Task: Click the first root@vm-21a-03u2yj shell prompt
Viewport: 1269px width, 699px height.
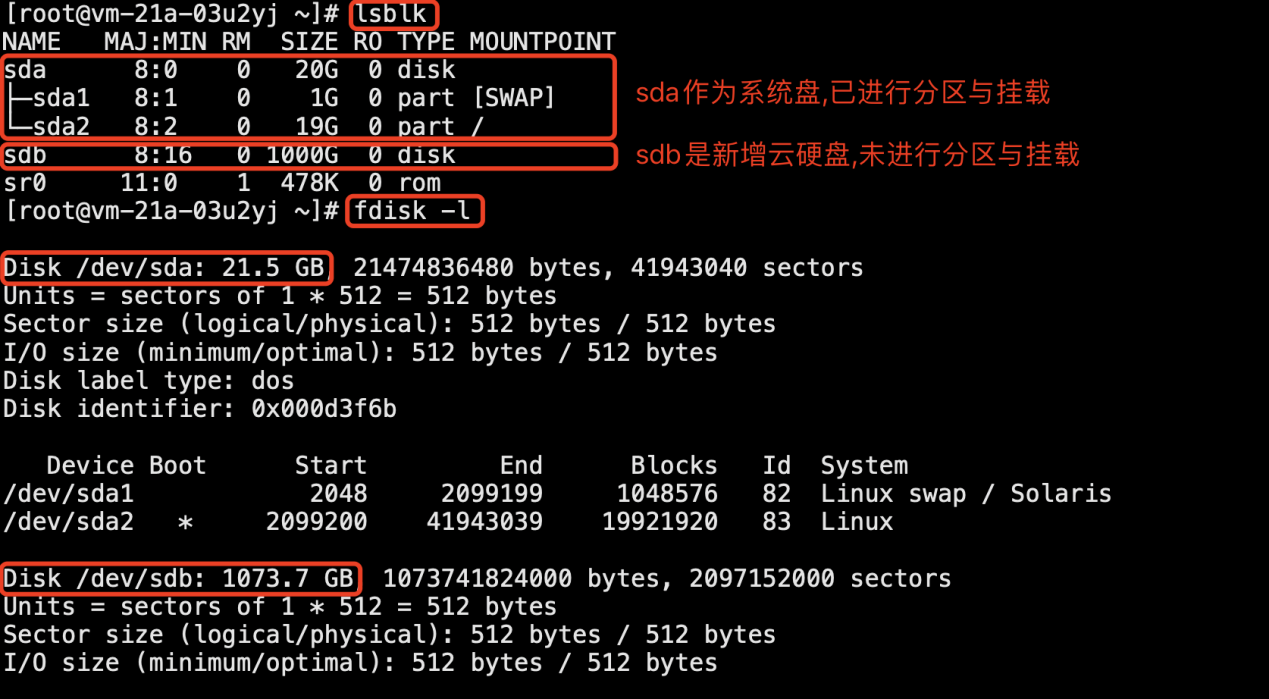Action: pyautogui.click(x=172, y=15)
